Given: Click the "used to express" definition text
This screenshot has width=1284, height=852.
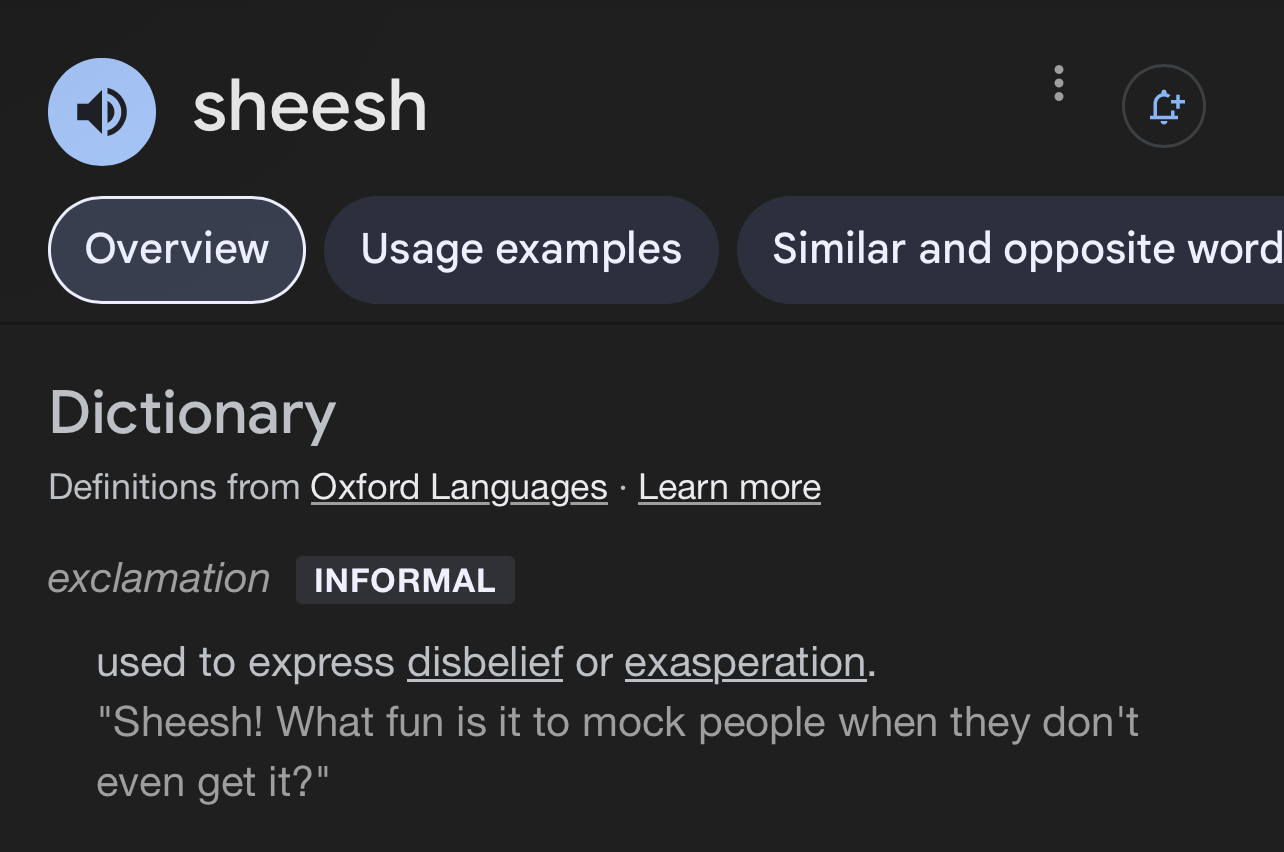Looking at the screenshot, I should pos(246,662).
